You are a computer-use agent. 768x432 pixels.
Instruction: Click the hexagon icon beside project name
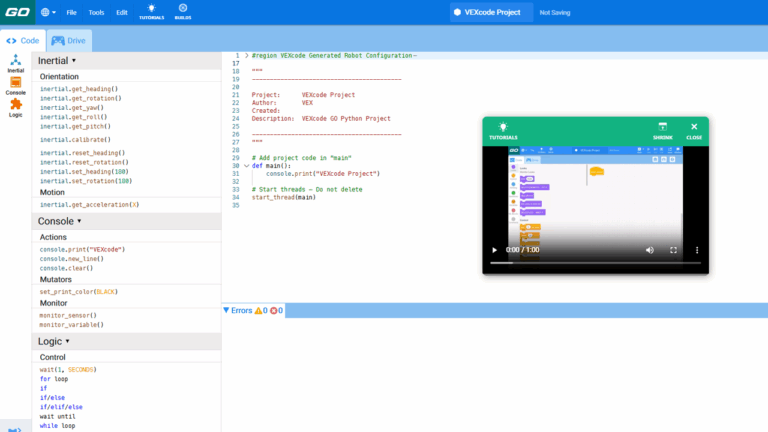pos(457,12)
